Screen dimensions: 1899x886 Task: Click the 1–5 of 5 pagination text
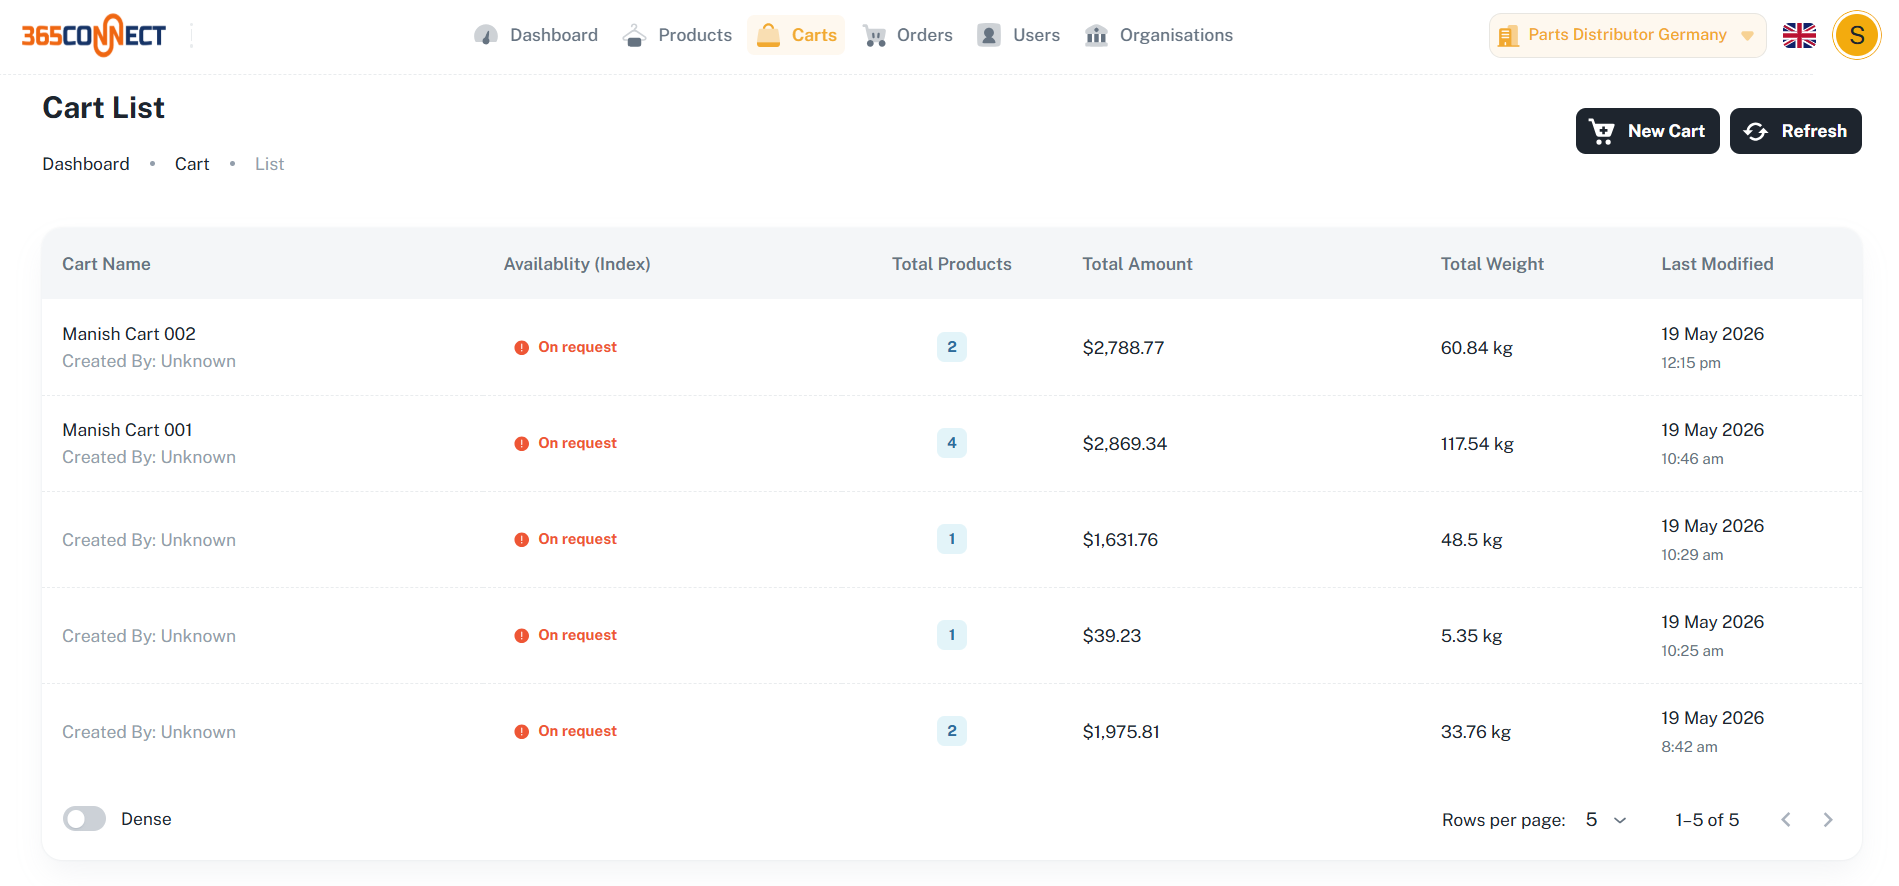point(1707,820)
